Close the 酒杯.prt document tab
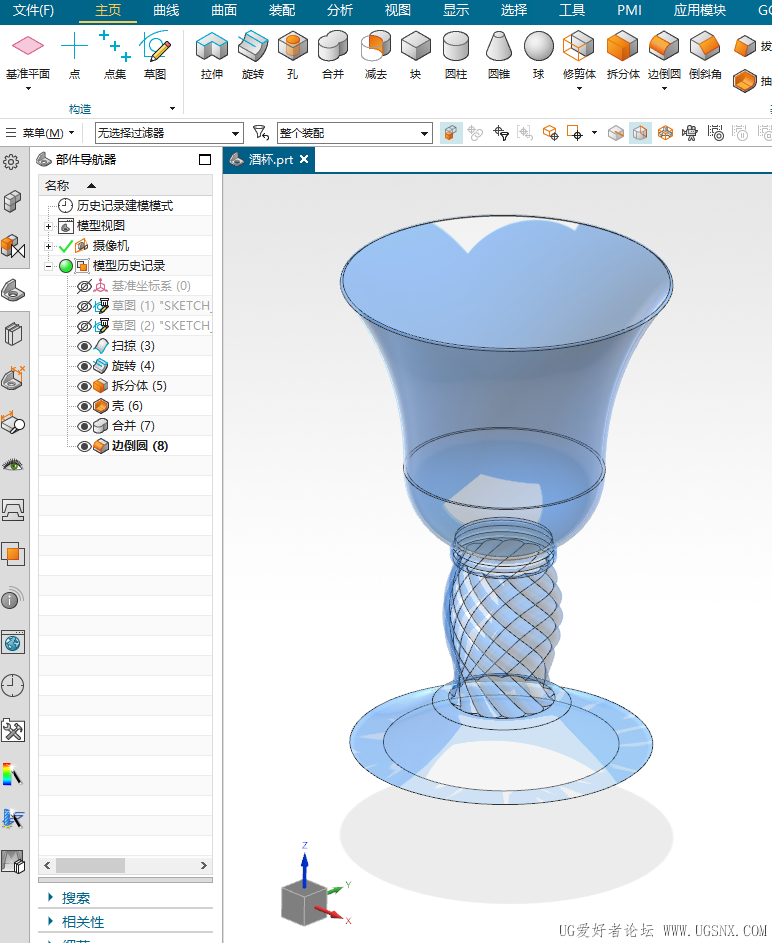The image size is (772, 943). tap(305, 159)
